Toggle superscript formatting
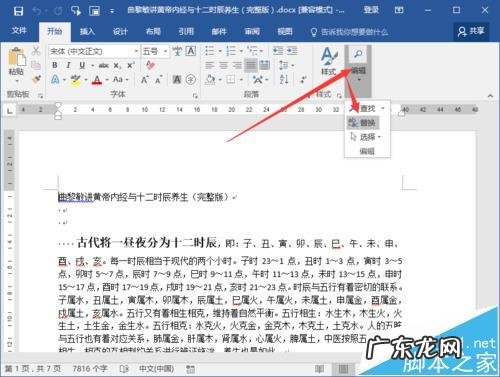The width and height of the screenshot is (500, 377). pyautogui.click(x=131, y=65)
